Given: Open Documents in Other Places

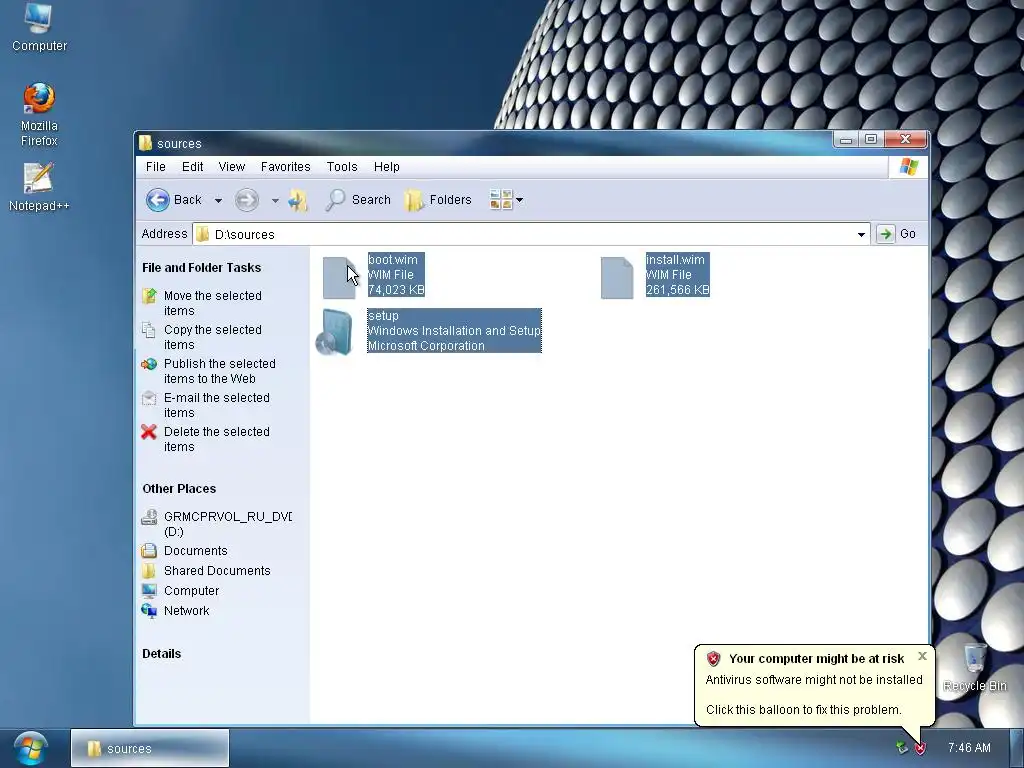Looking at the screenshot, I should click(195, 551).
